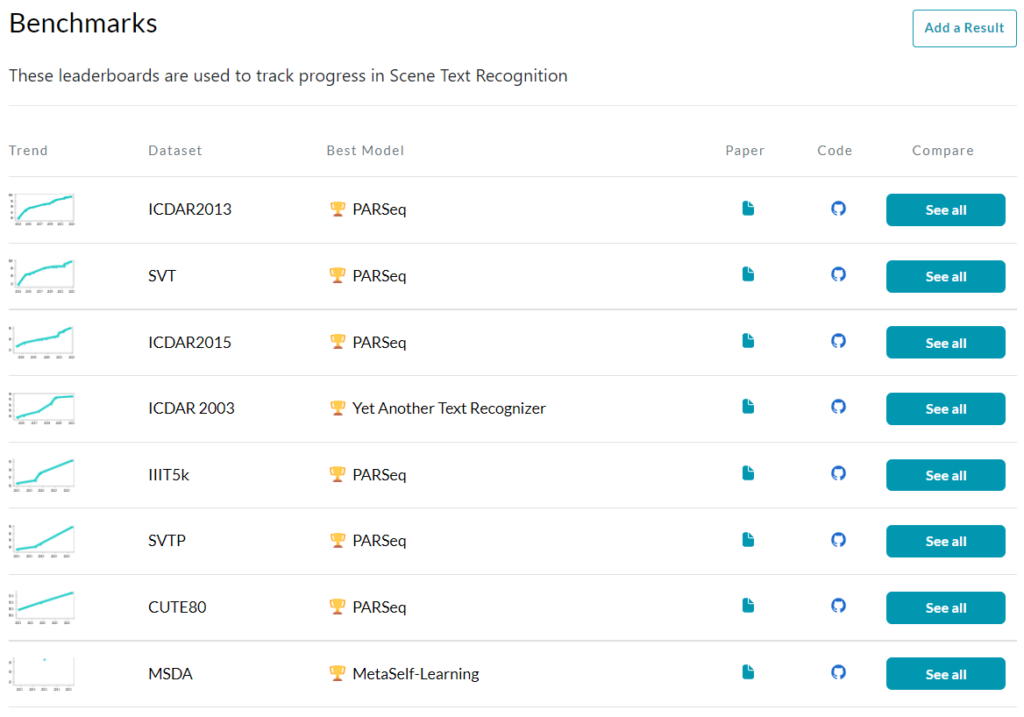Click the Add a Result button
Screen dimensions: 1024x717
(x=963, y=28)
